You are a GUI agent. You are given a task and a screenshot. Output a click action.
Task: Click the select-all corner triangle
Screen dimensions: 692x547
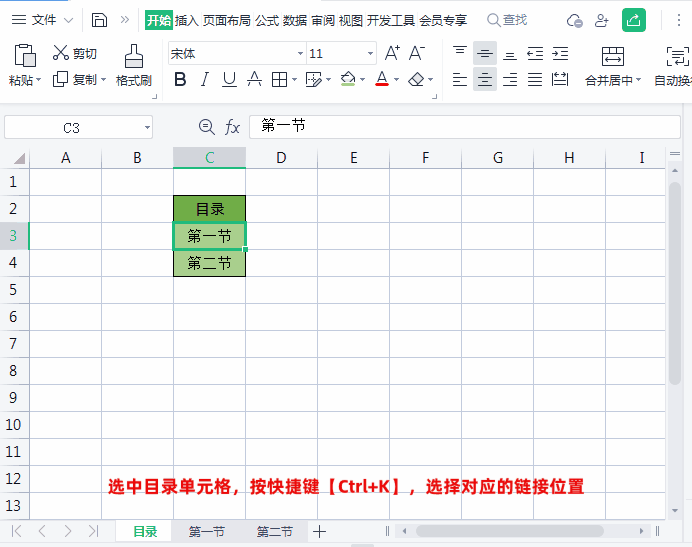[19, 158]
